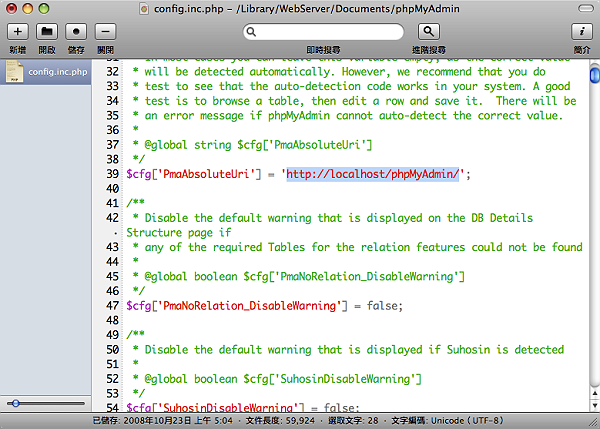Click the saved date status text
Viewport: 600px width, 429px height.
[x=162, y=421]
